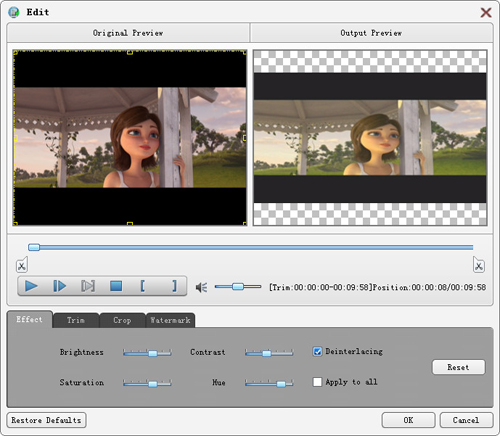Click the Saturation slider handle
The image size is (500, 436).
coord(153,384)
